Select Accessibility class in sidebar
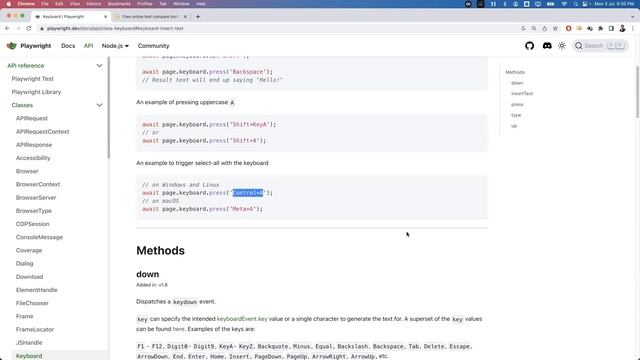640x360 pixels. [33, 158]
